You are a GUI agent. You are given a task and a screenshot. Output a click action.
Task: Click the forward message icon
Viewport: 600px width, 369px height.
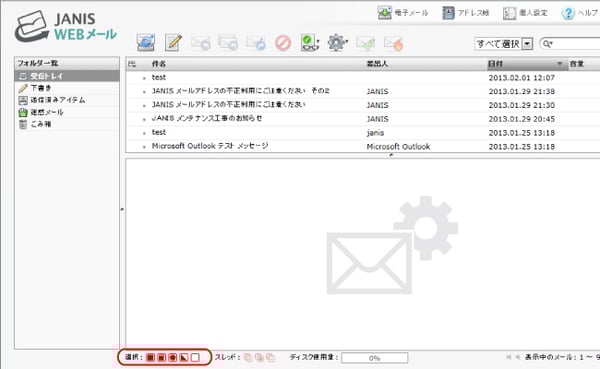(256, 43)
